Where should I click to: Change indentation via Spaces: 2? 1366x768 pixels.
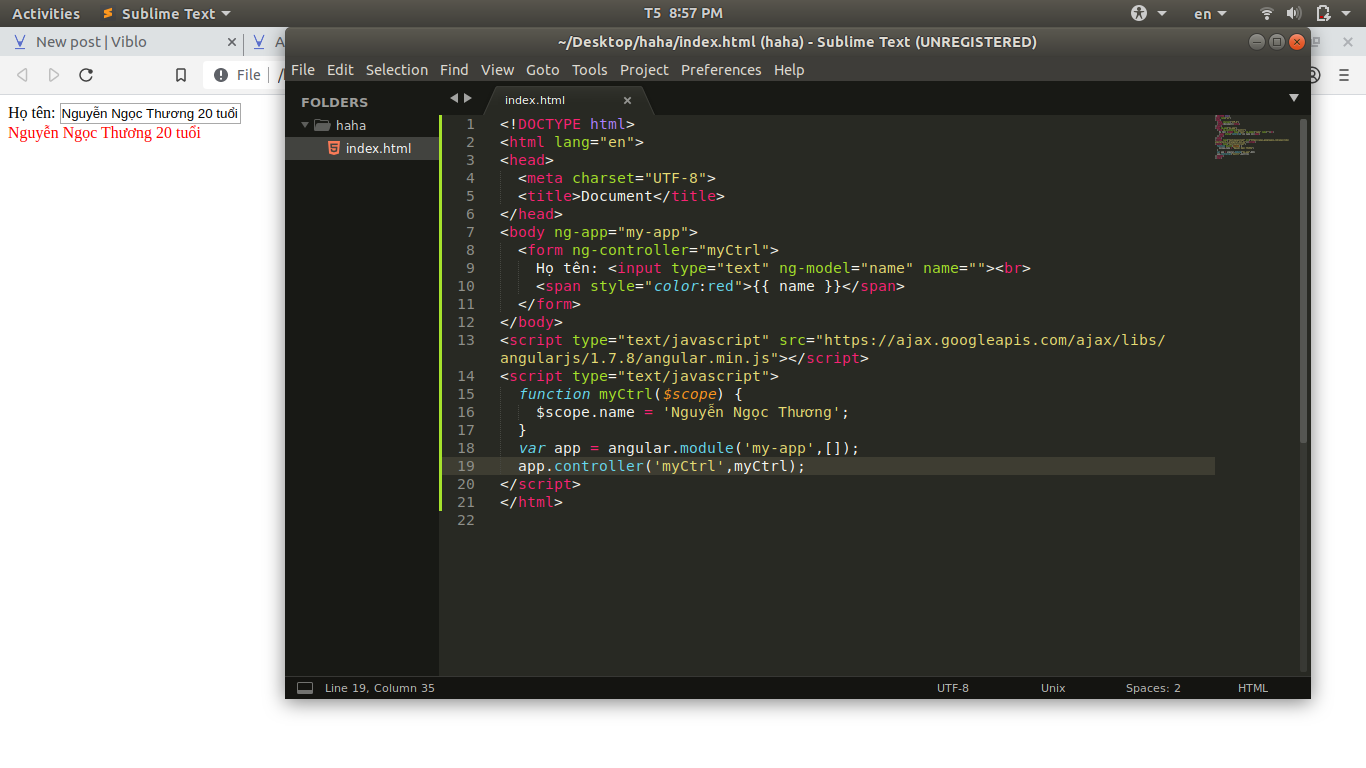pos(1153,688)
